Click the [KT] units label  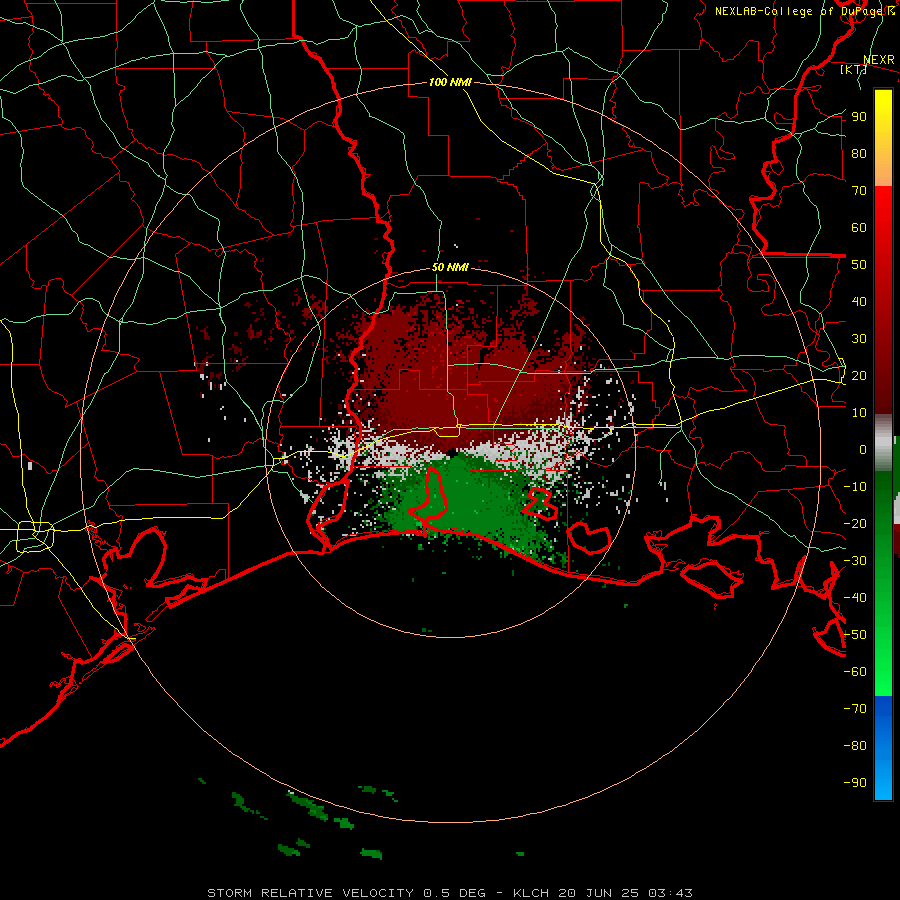853,69
